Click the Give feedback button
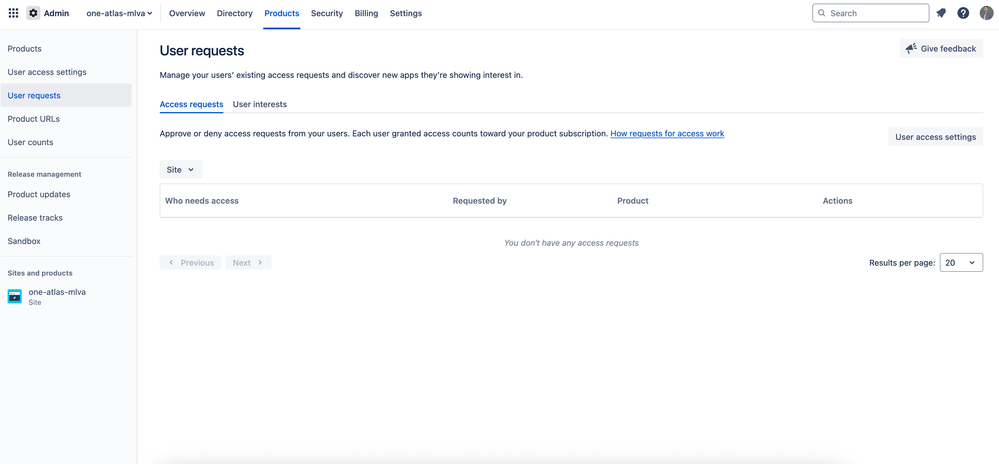 941,48
